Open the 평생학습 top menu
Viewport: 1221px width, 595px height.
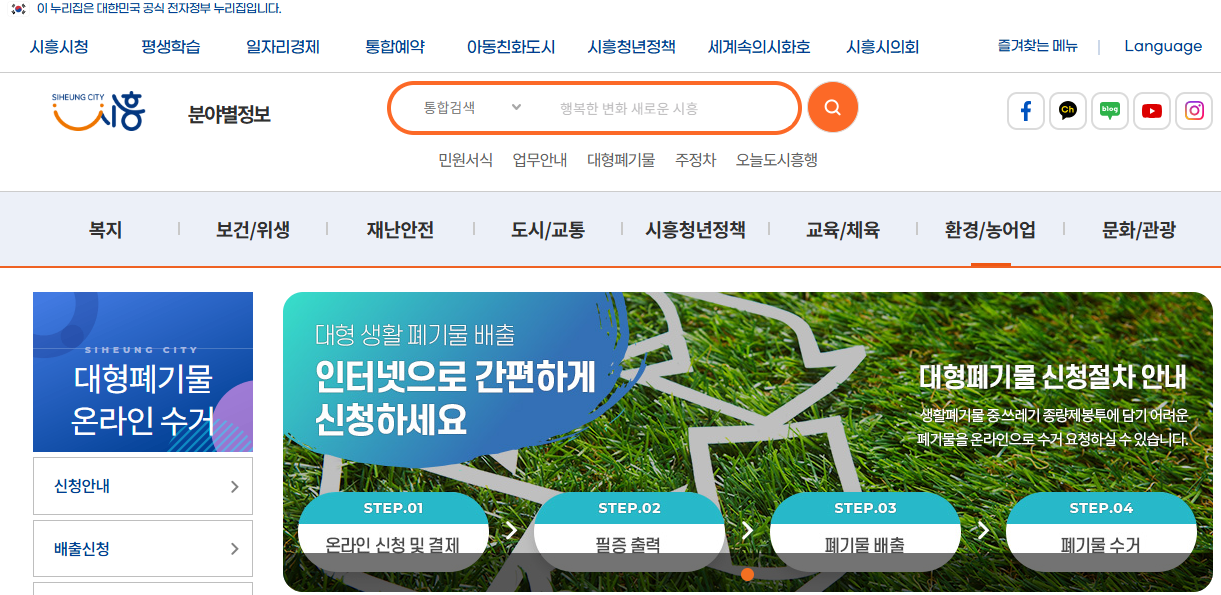pyautogui.click(x=170, y=47)
